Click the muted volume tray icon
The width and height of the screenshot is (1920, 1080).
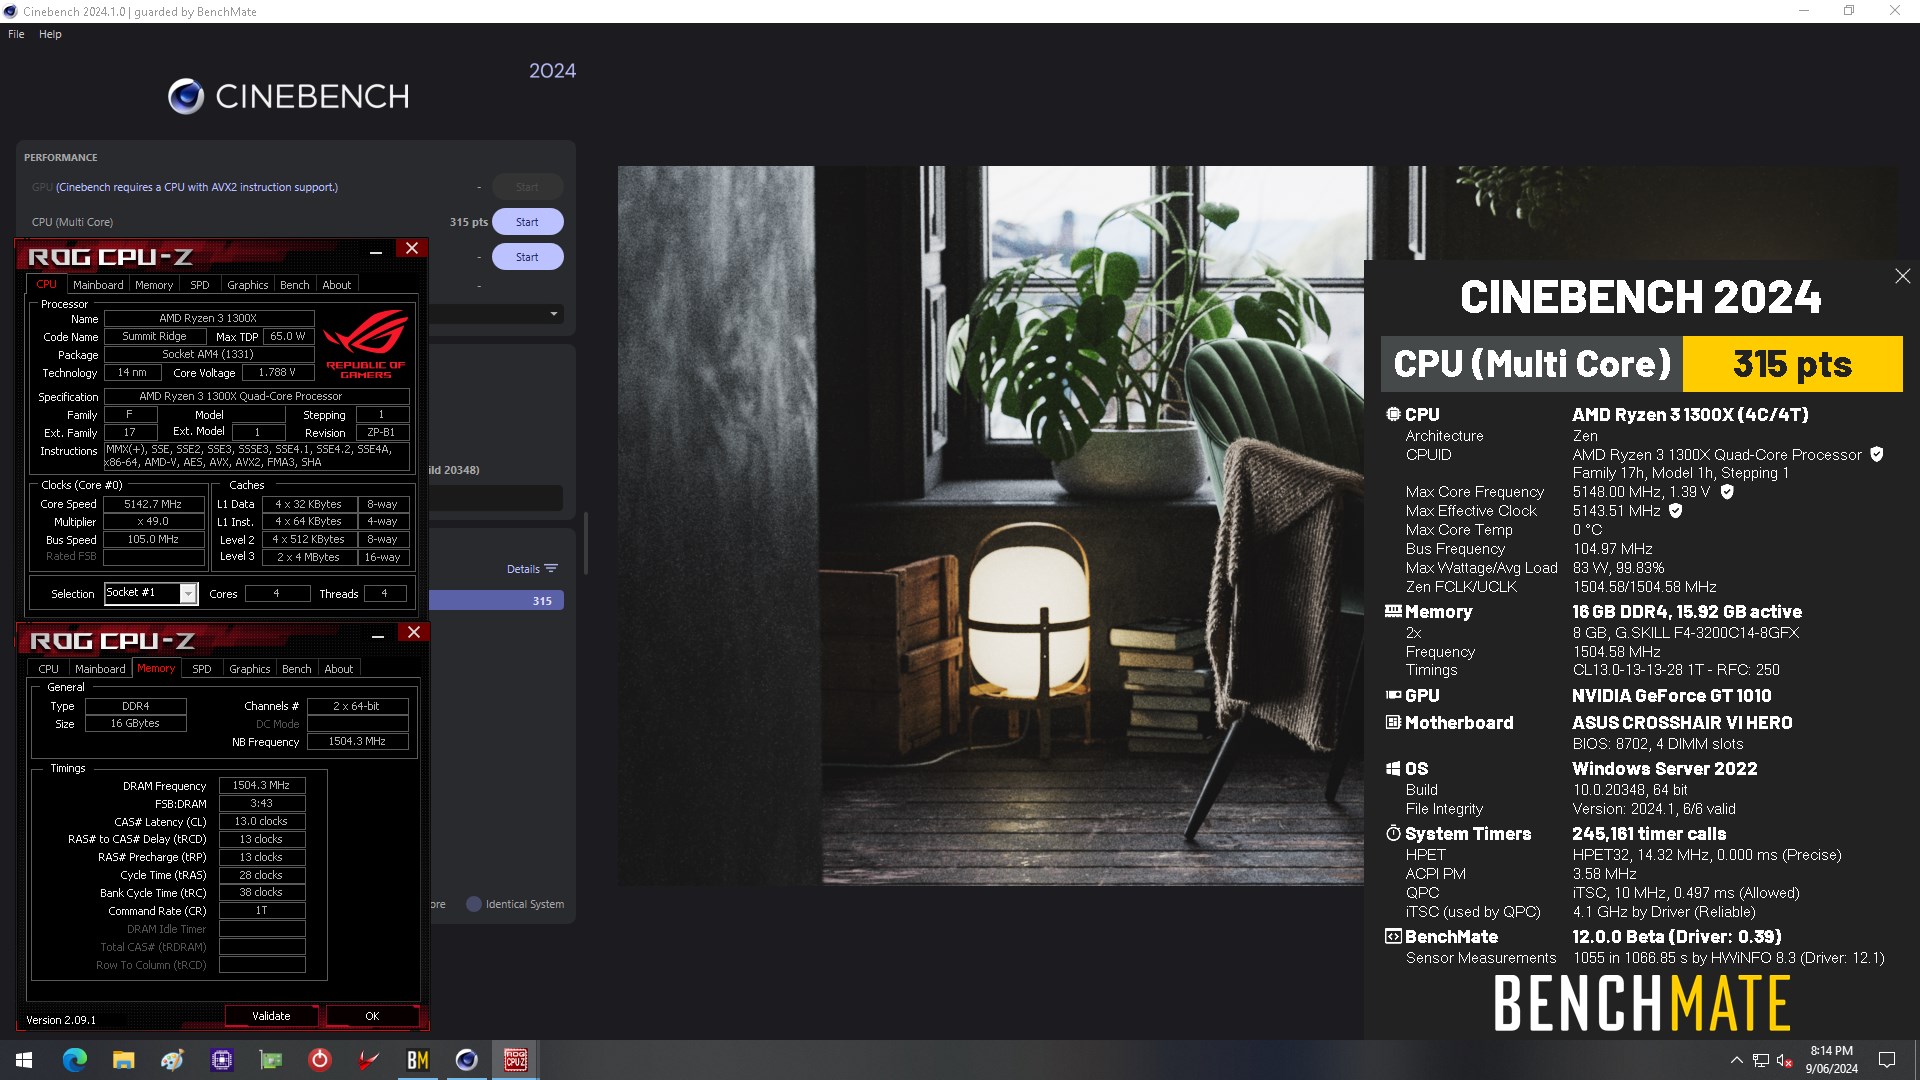[x=1785, y=1060]
